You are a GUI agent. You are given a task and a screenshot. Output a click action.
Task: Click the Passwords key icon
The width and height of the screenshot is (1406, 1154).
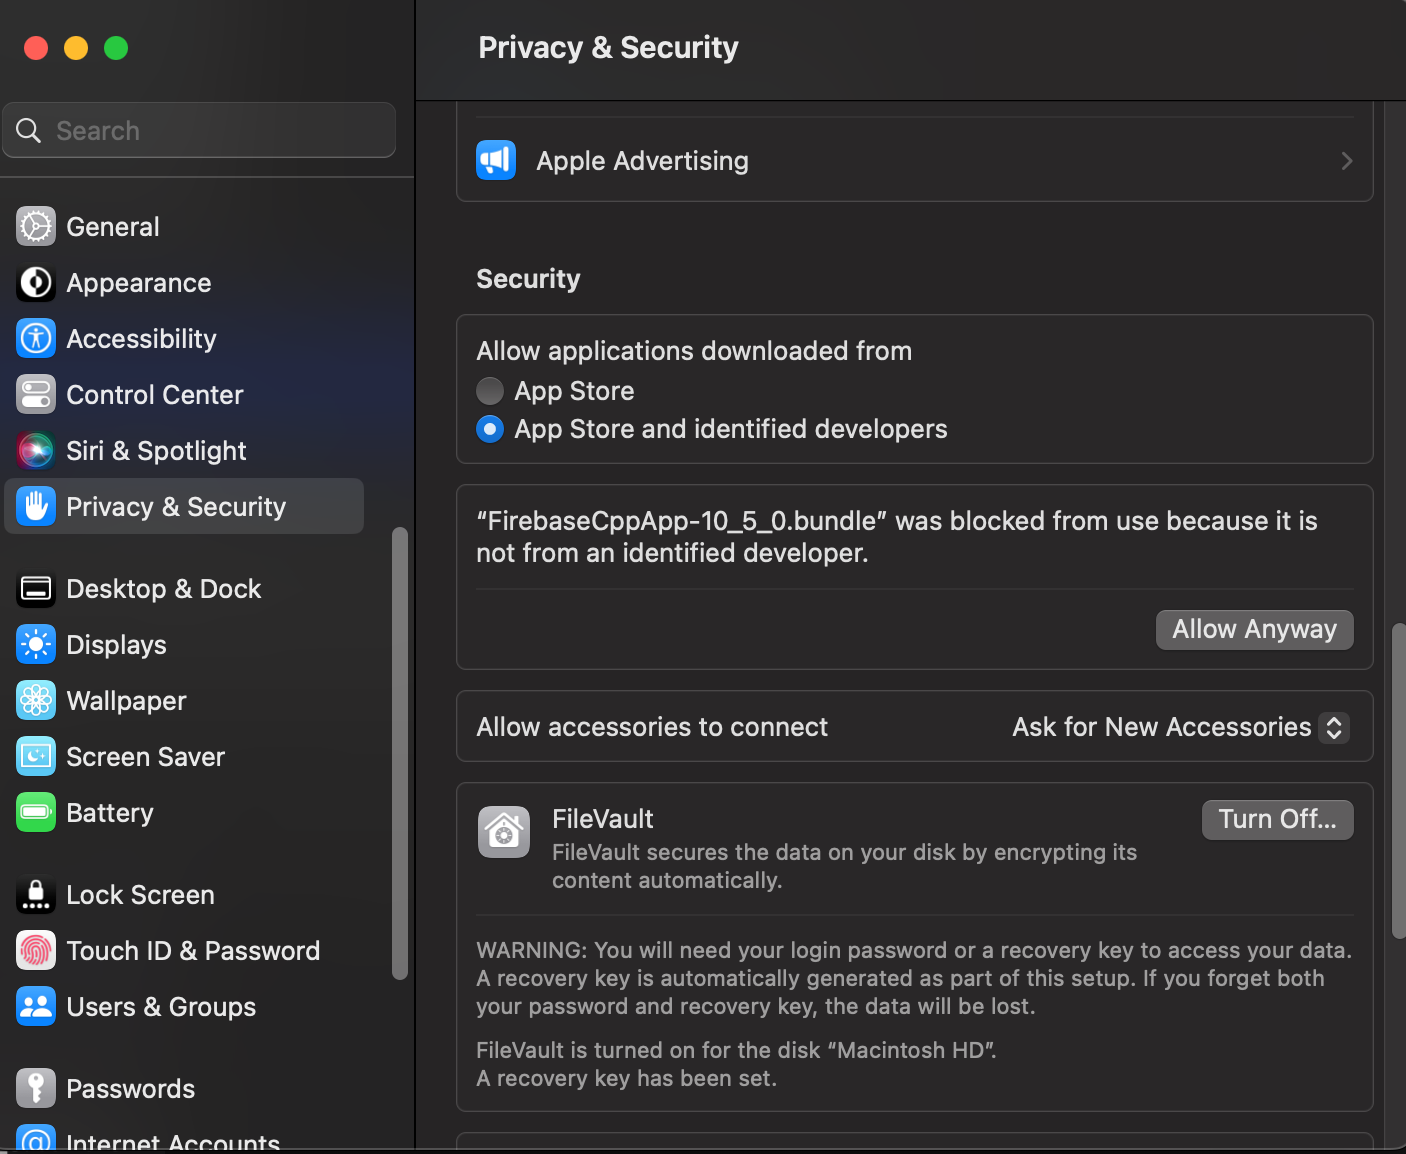36,1089
